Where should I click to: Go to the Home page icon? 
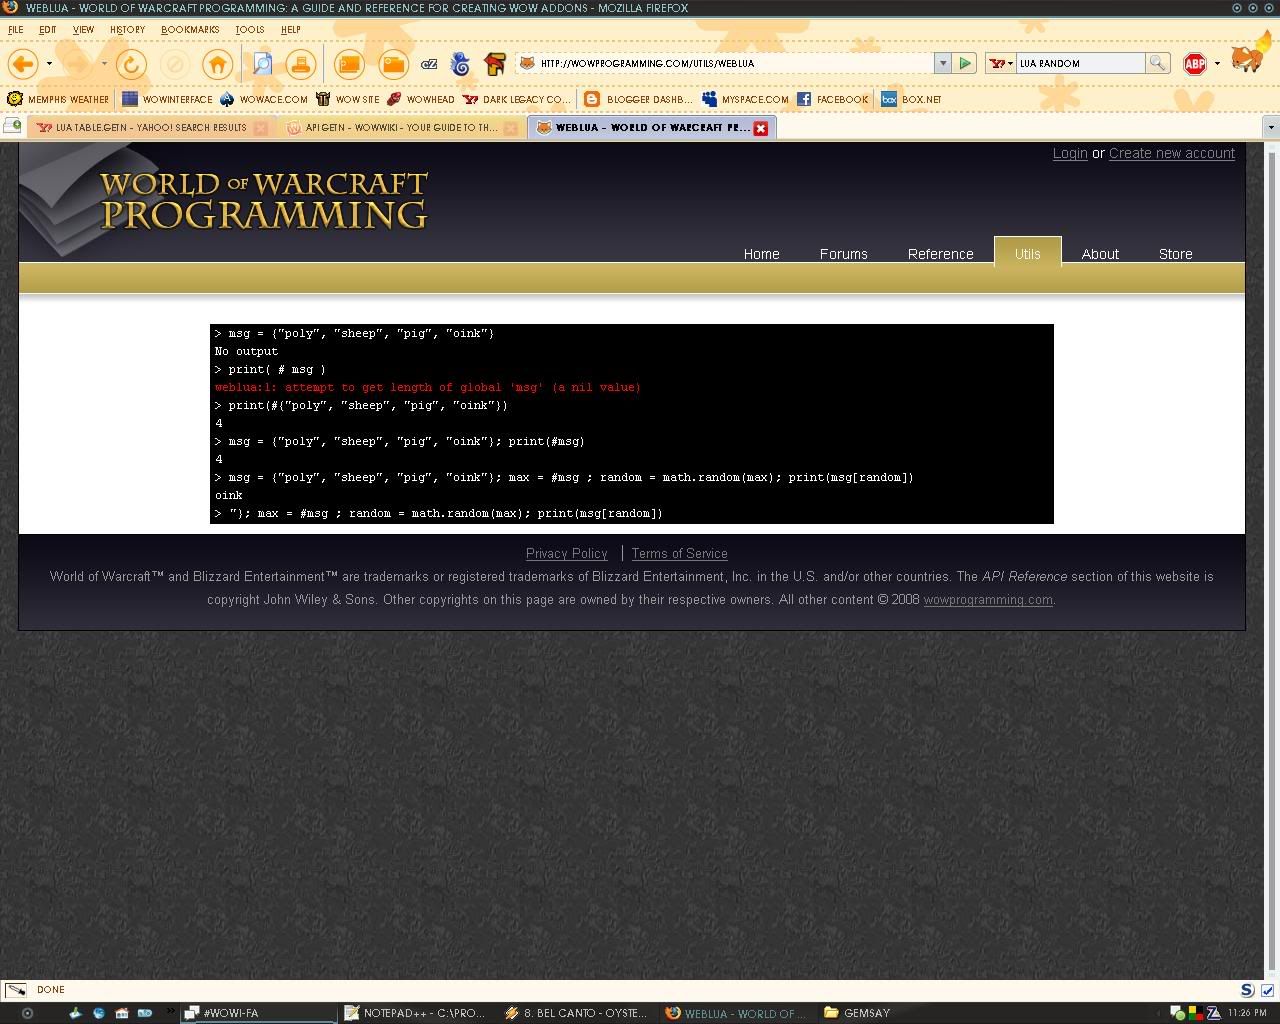217,64
